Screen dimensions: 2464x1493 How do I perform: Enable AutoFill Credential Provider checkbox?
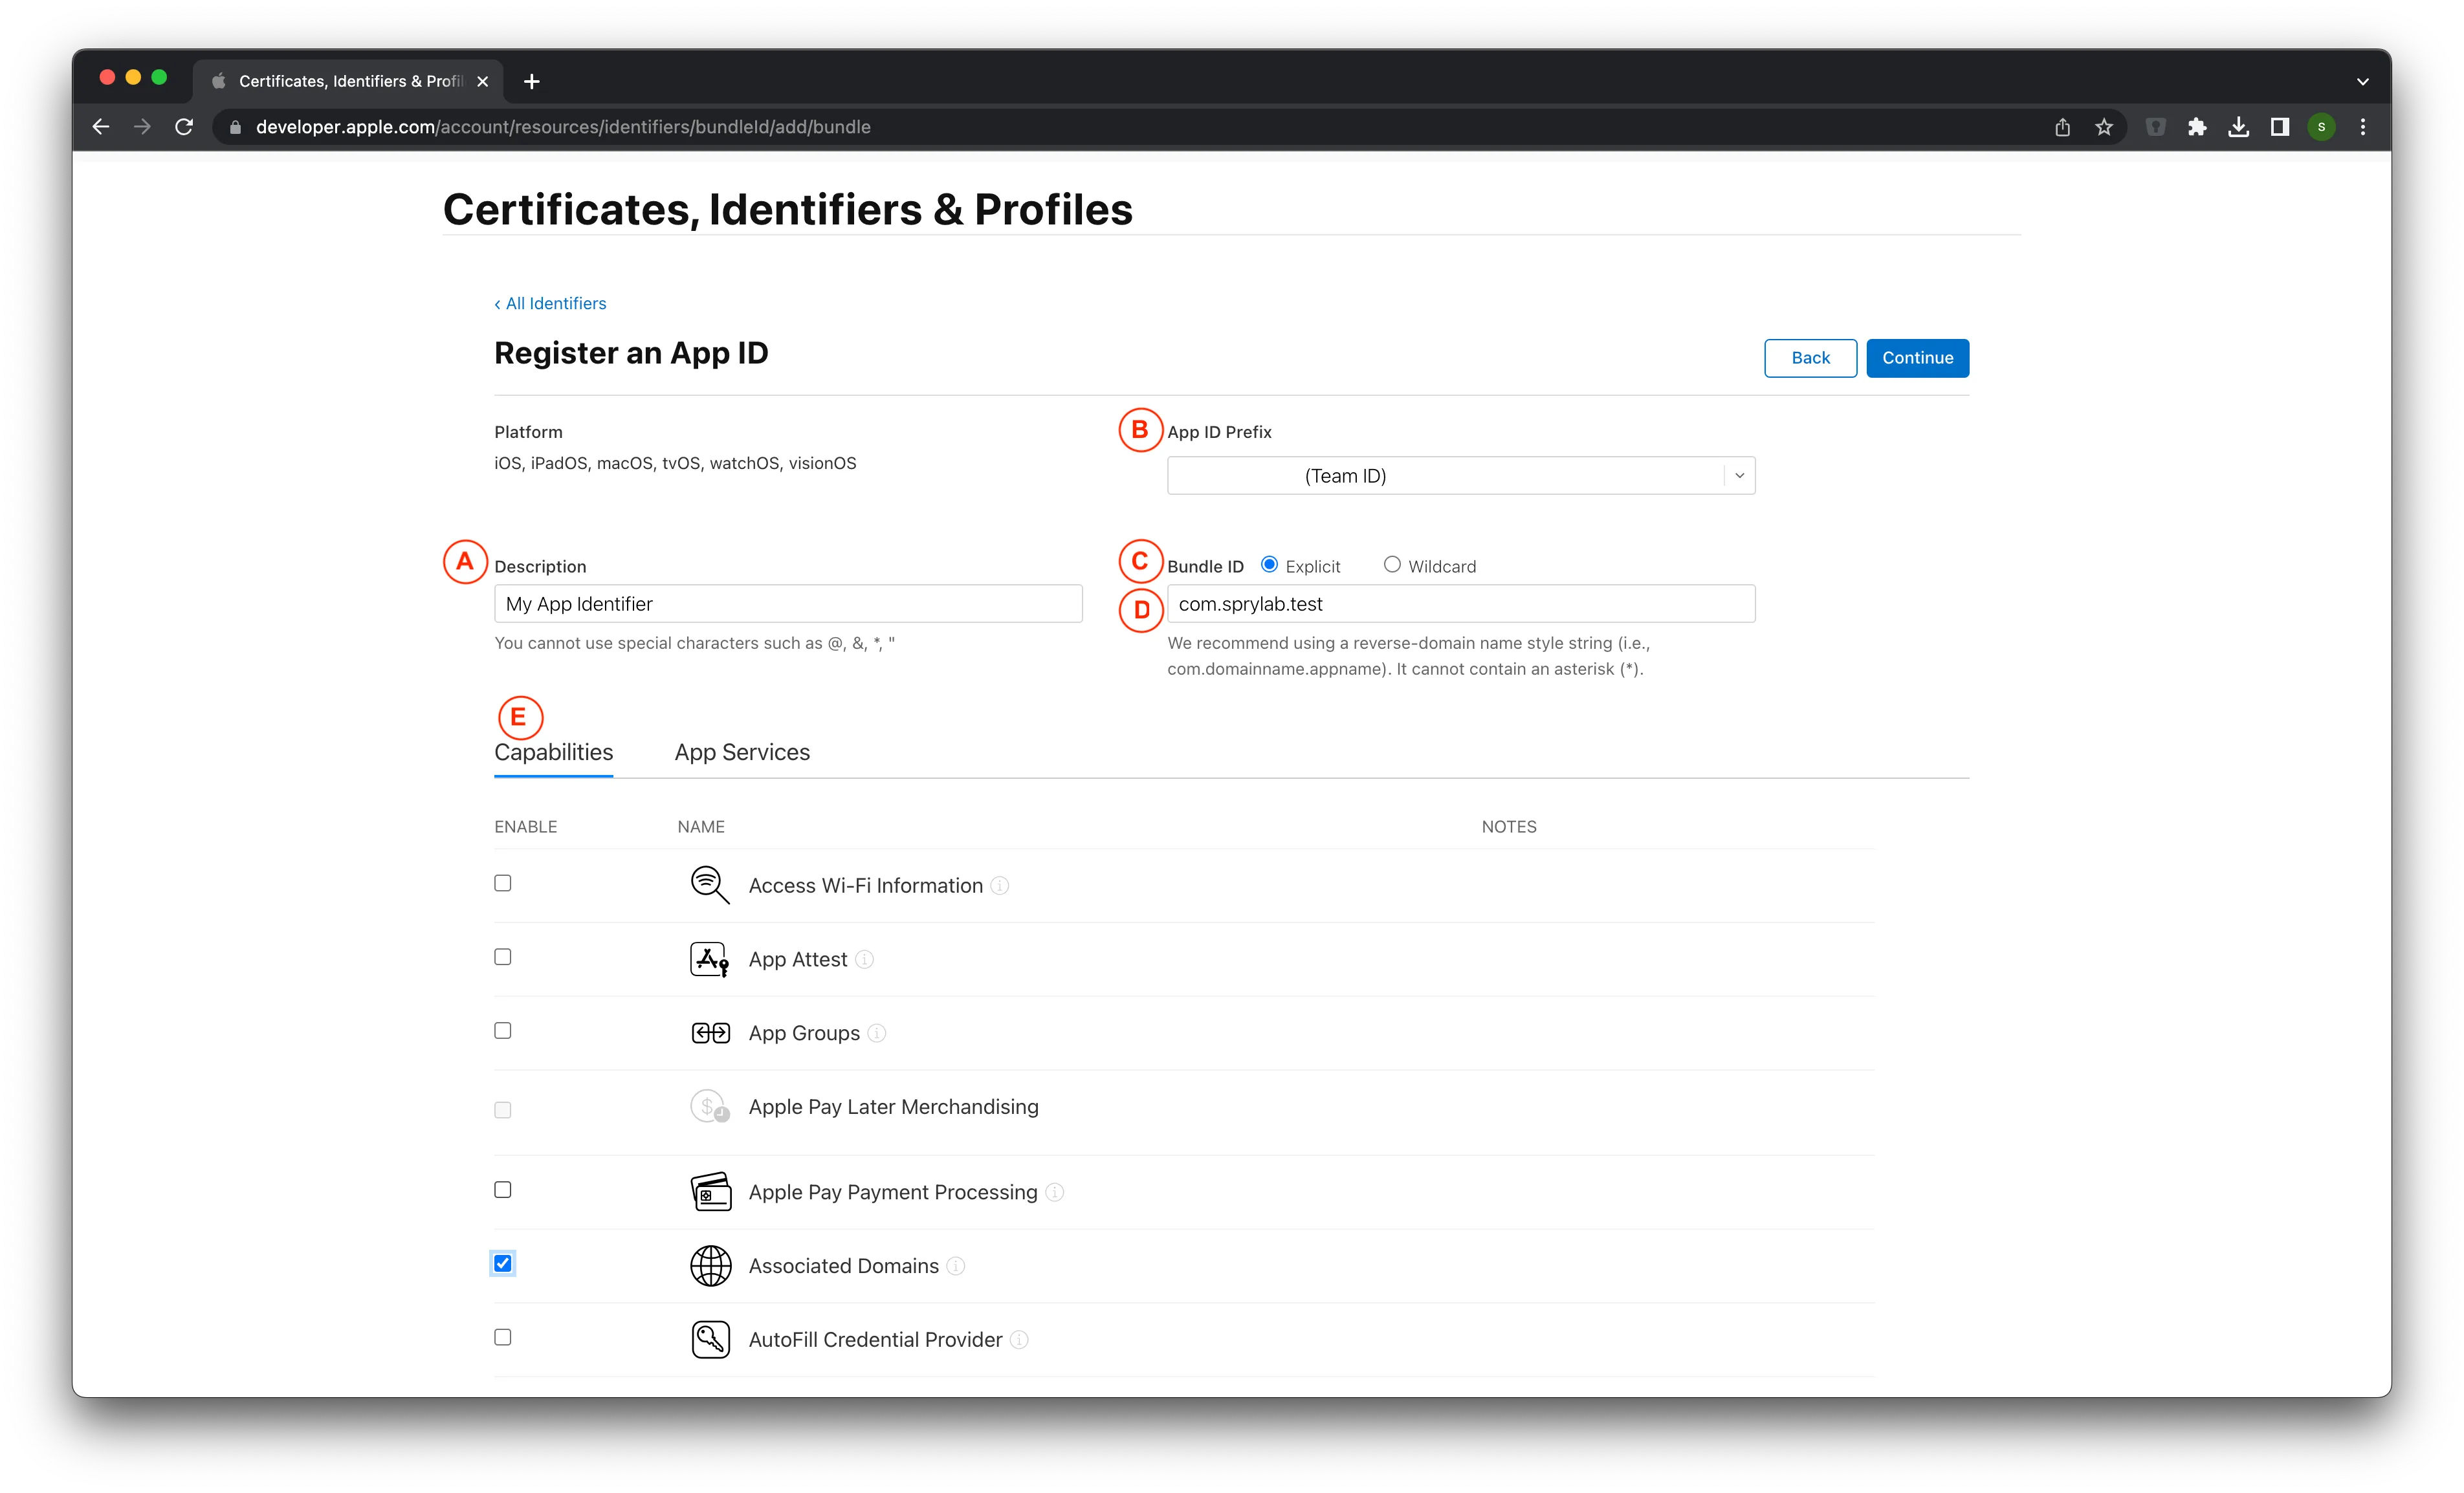(x=503, y=1337)
